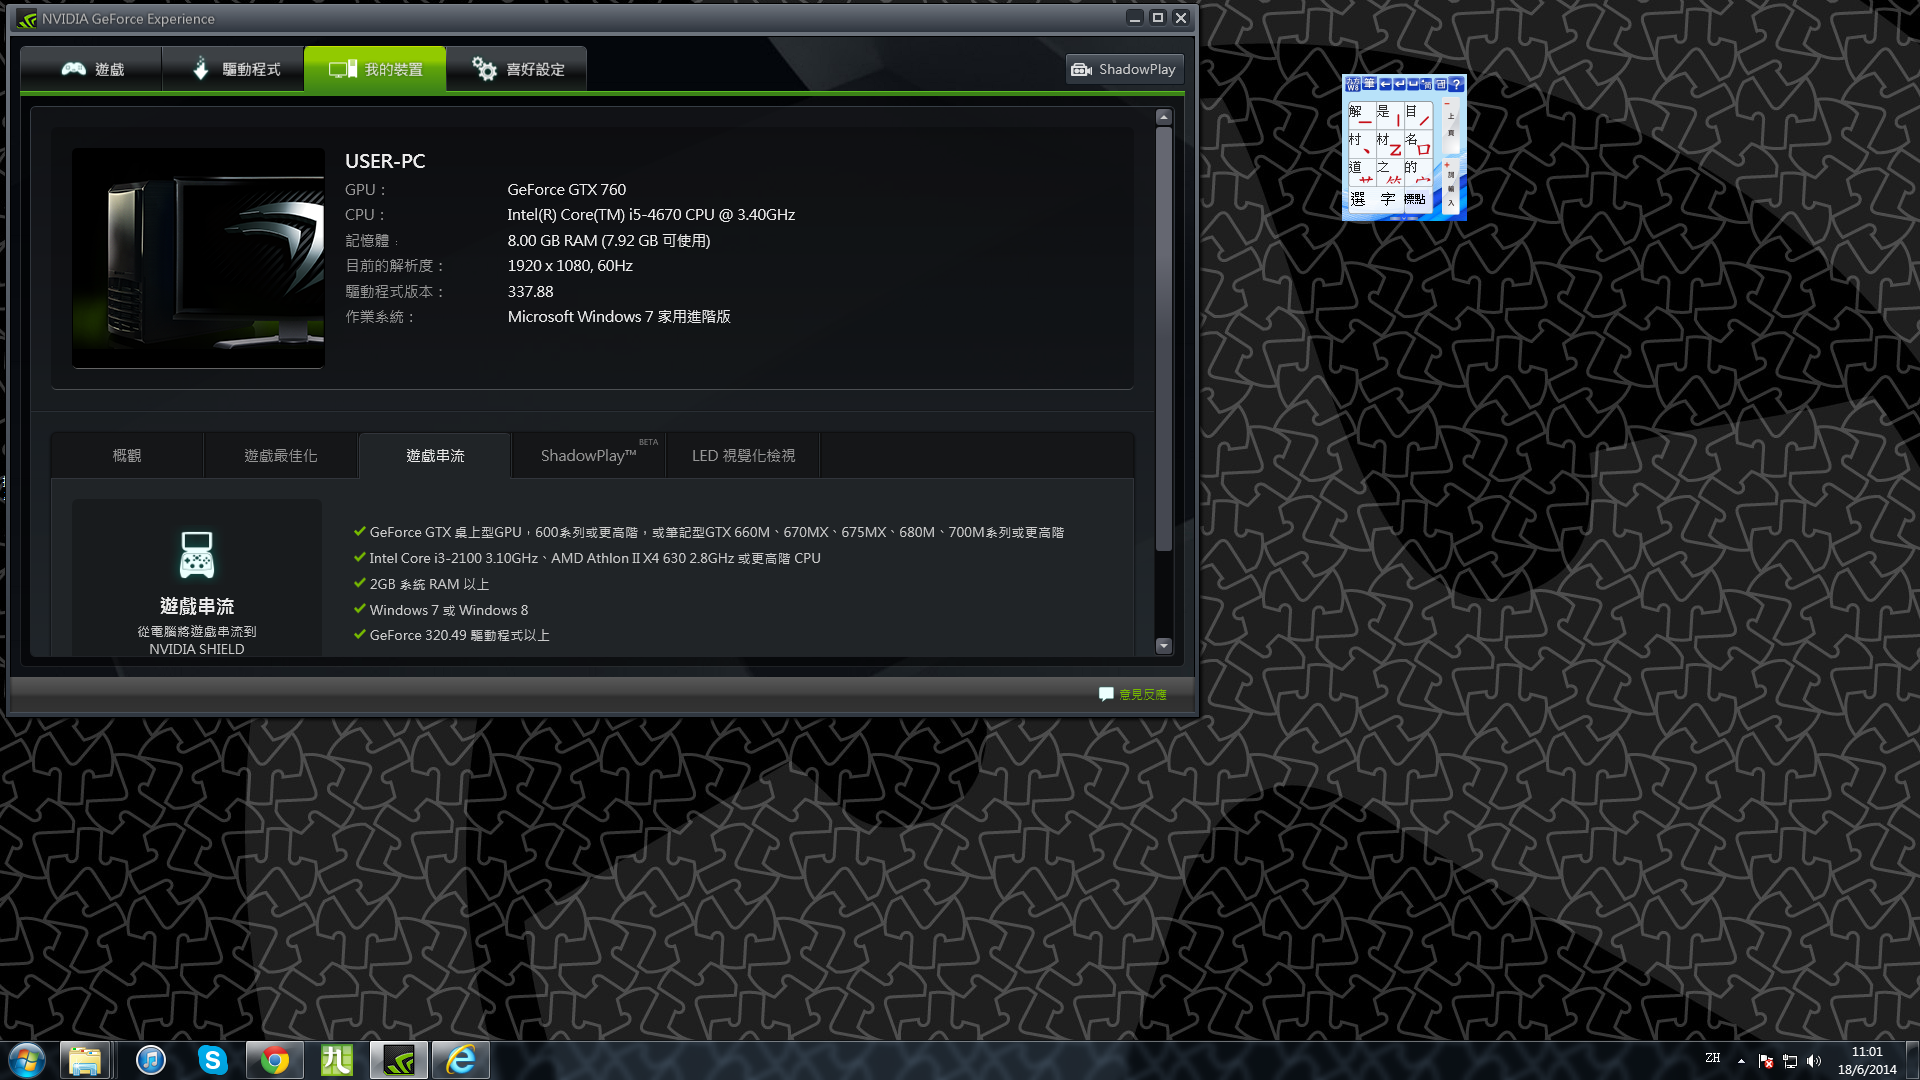Switch to the 概觀 overview sub-tab
This screenshot has width=1920, height=1080.
[127, 456]
